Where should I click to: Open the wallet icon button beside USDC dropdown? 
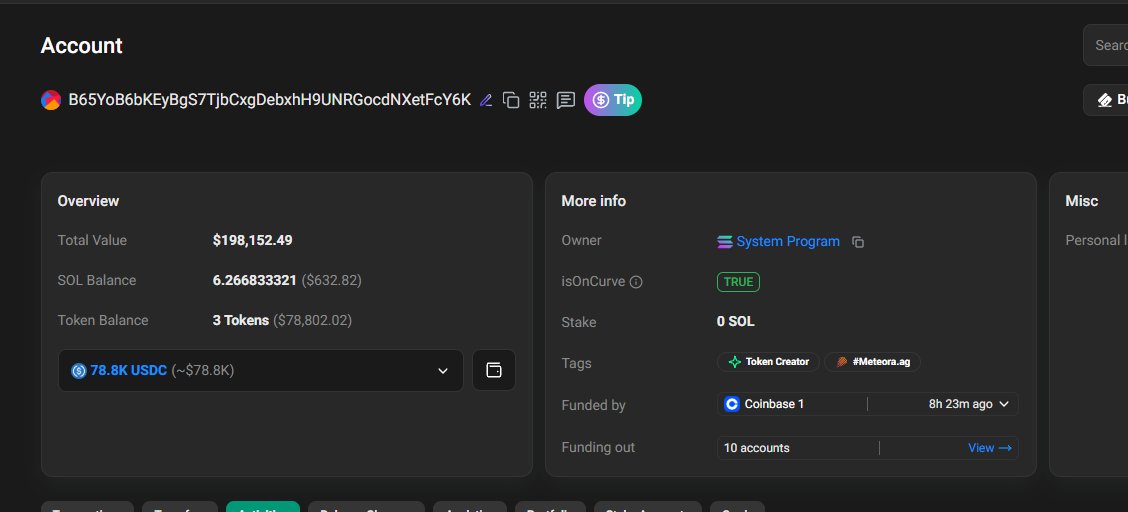494,370
